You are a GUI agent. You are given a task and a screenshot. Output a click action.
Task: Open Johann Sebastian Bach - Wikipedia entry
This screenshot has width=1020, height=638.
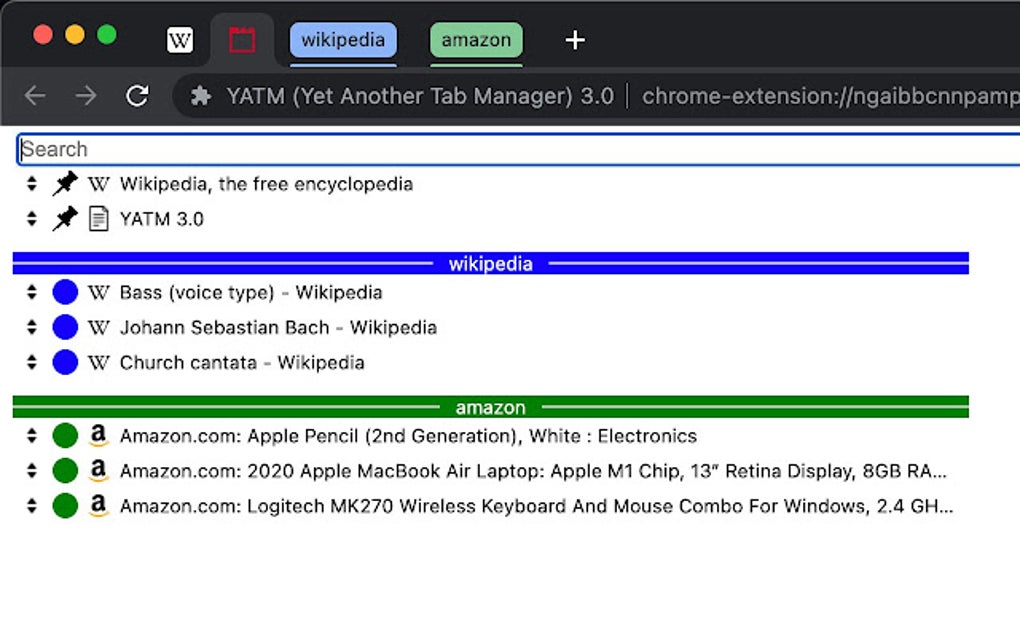click(278, 328)
